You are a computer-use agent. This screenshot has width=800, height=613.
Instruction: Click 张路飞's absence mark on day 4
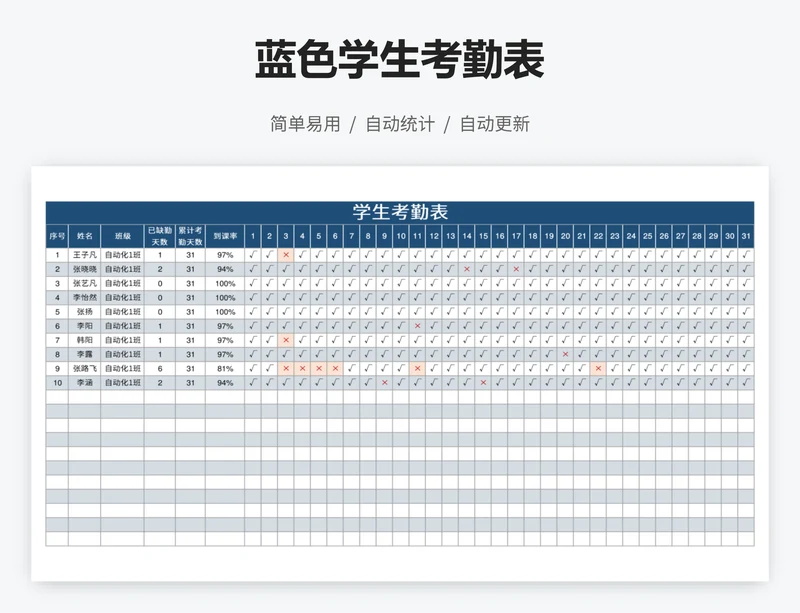[302, 369]
